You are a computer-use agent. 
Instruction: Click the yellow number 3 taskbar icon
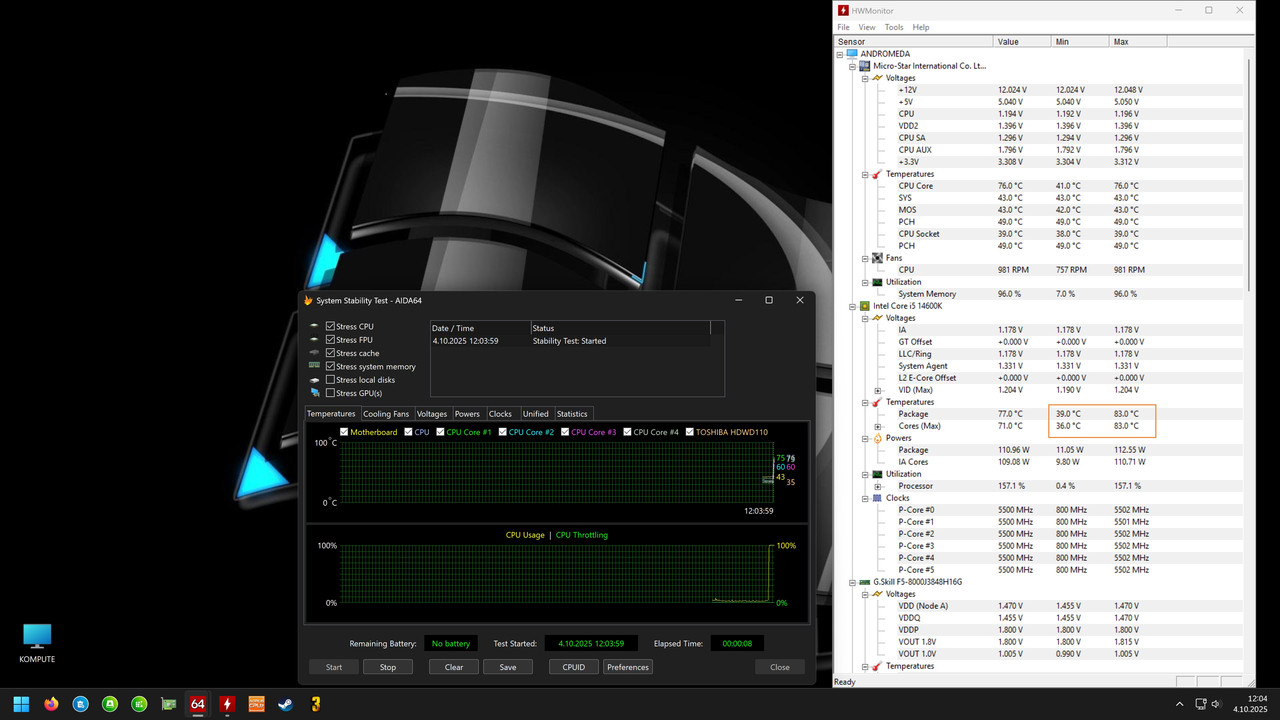[x=315, y=704]
